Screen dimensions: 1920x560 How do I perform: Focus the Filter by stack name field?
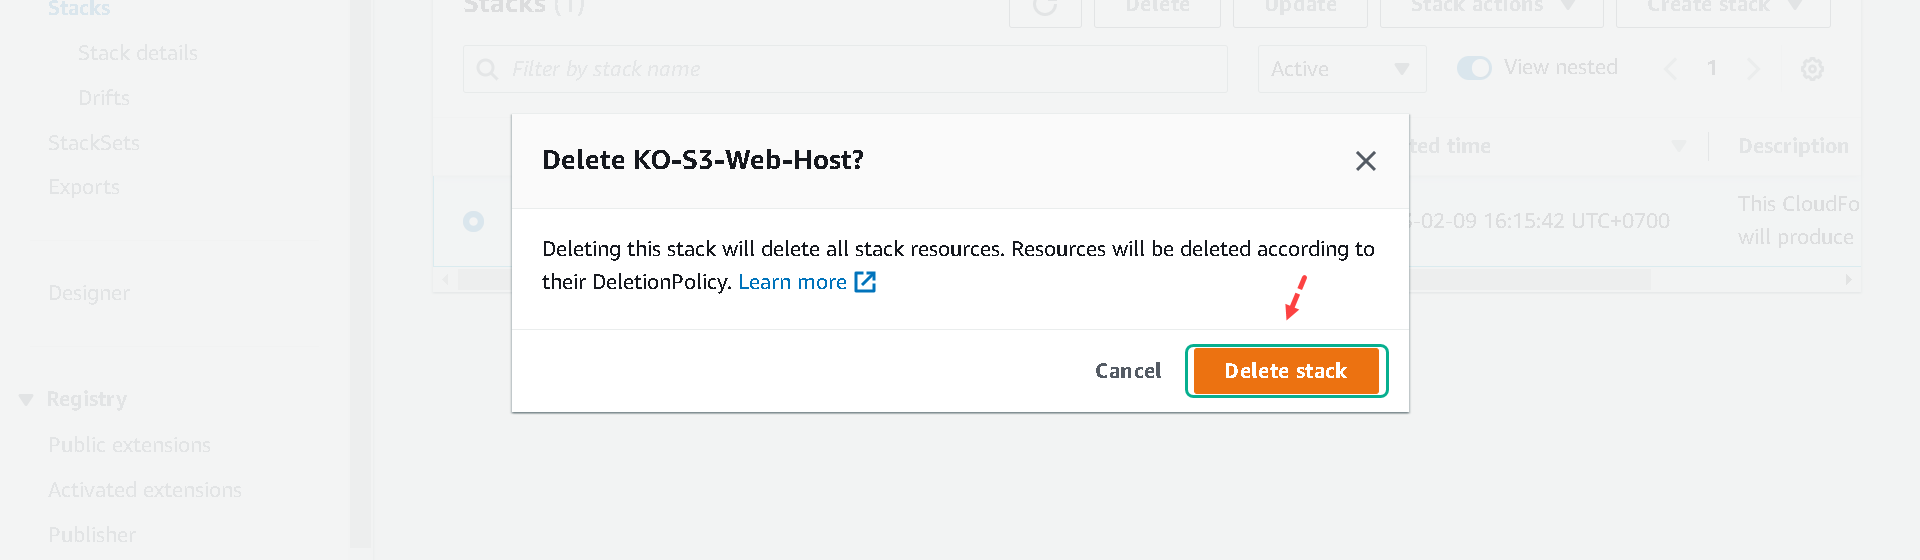pos(845,69)
